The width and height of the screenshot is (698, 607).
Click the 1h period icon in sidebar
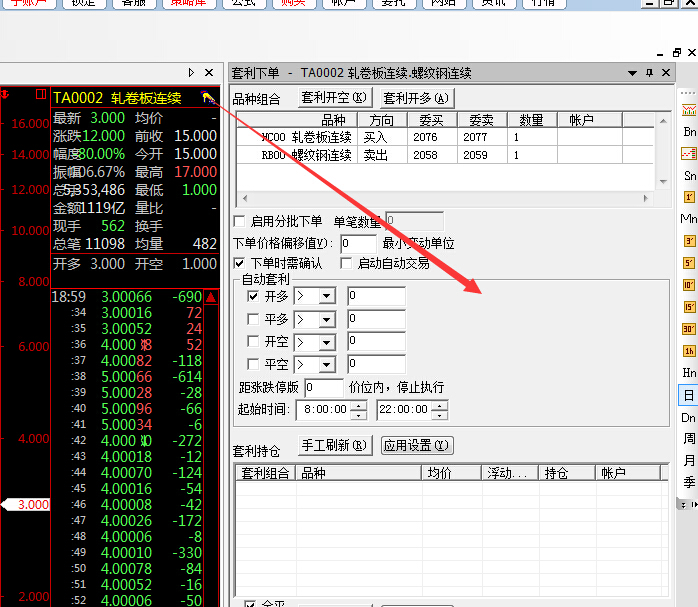click(x=689, y=351)
